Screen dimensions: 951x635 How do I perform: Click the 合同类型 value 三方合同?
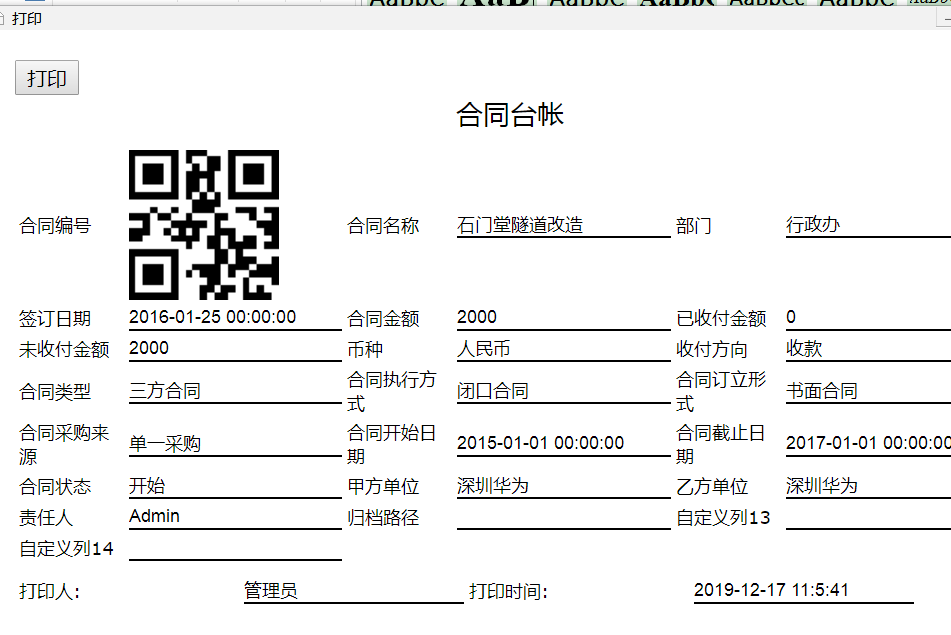pyautogui.click(x=165, y=391)
